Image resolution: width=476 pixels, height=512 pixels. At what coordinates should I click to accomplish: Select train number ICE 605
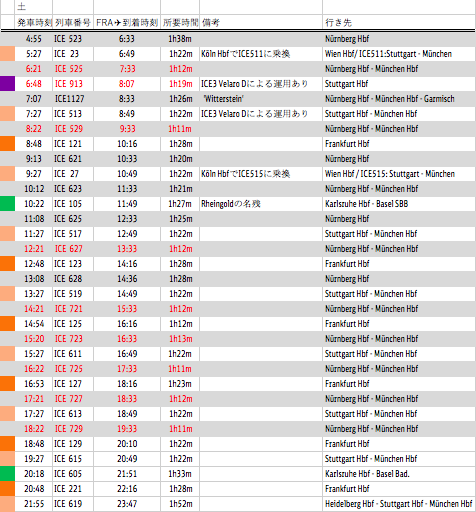coord(68,474)
